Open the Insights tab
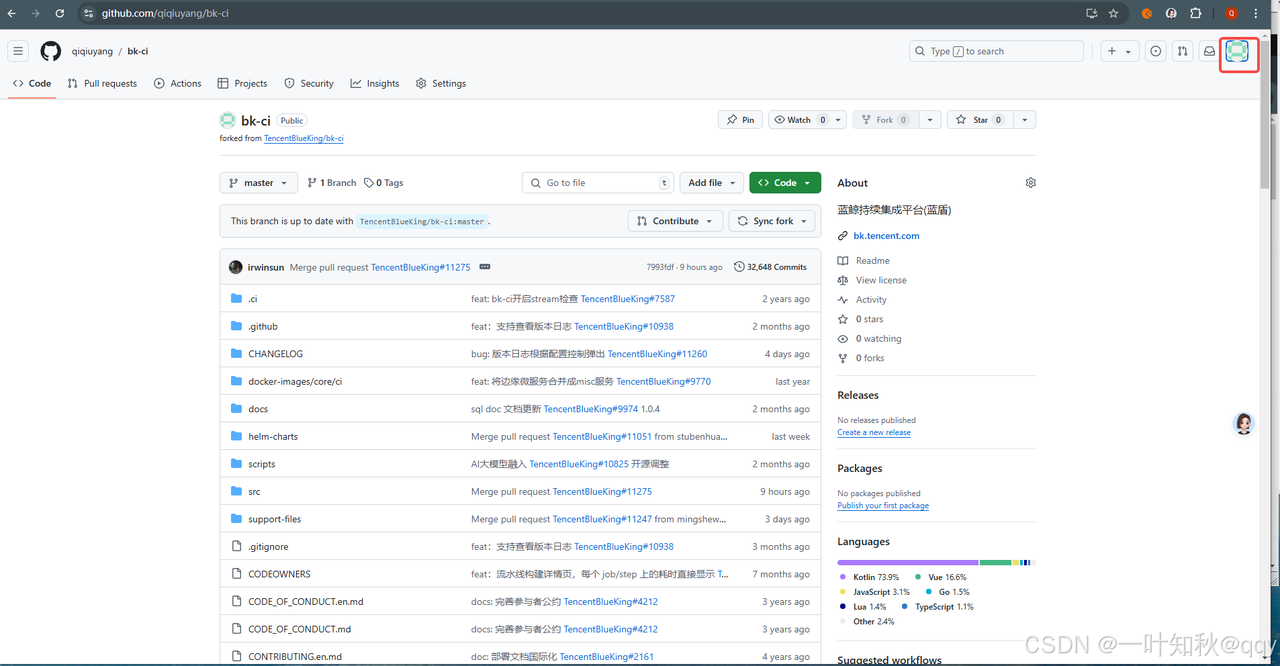1280x666 pixels. coord(375,84)
